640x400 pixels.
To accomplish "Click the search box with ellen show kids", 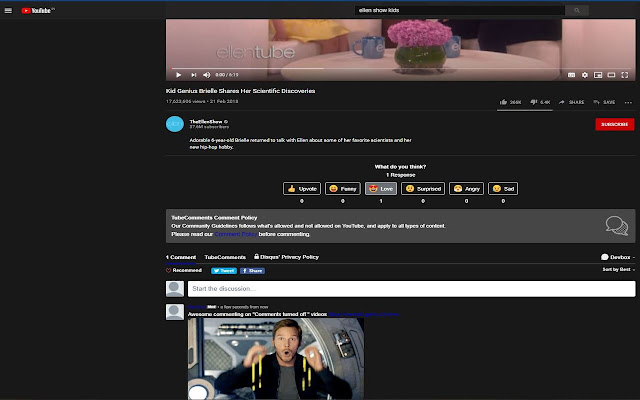I will 460,10.
